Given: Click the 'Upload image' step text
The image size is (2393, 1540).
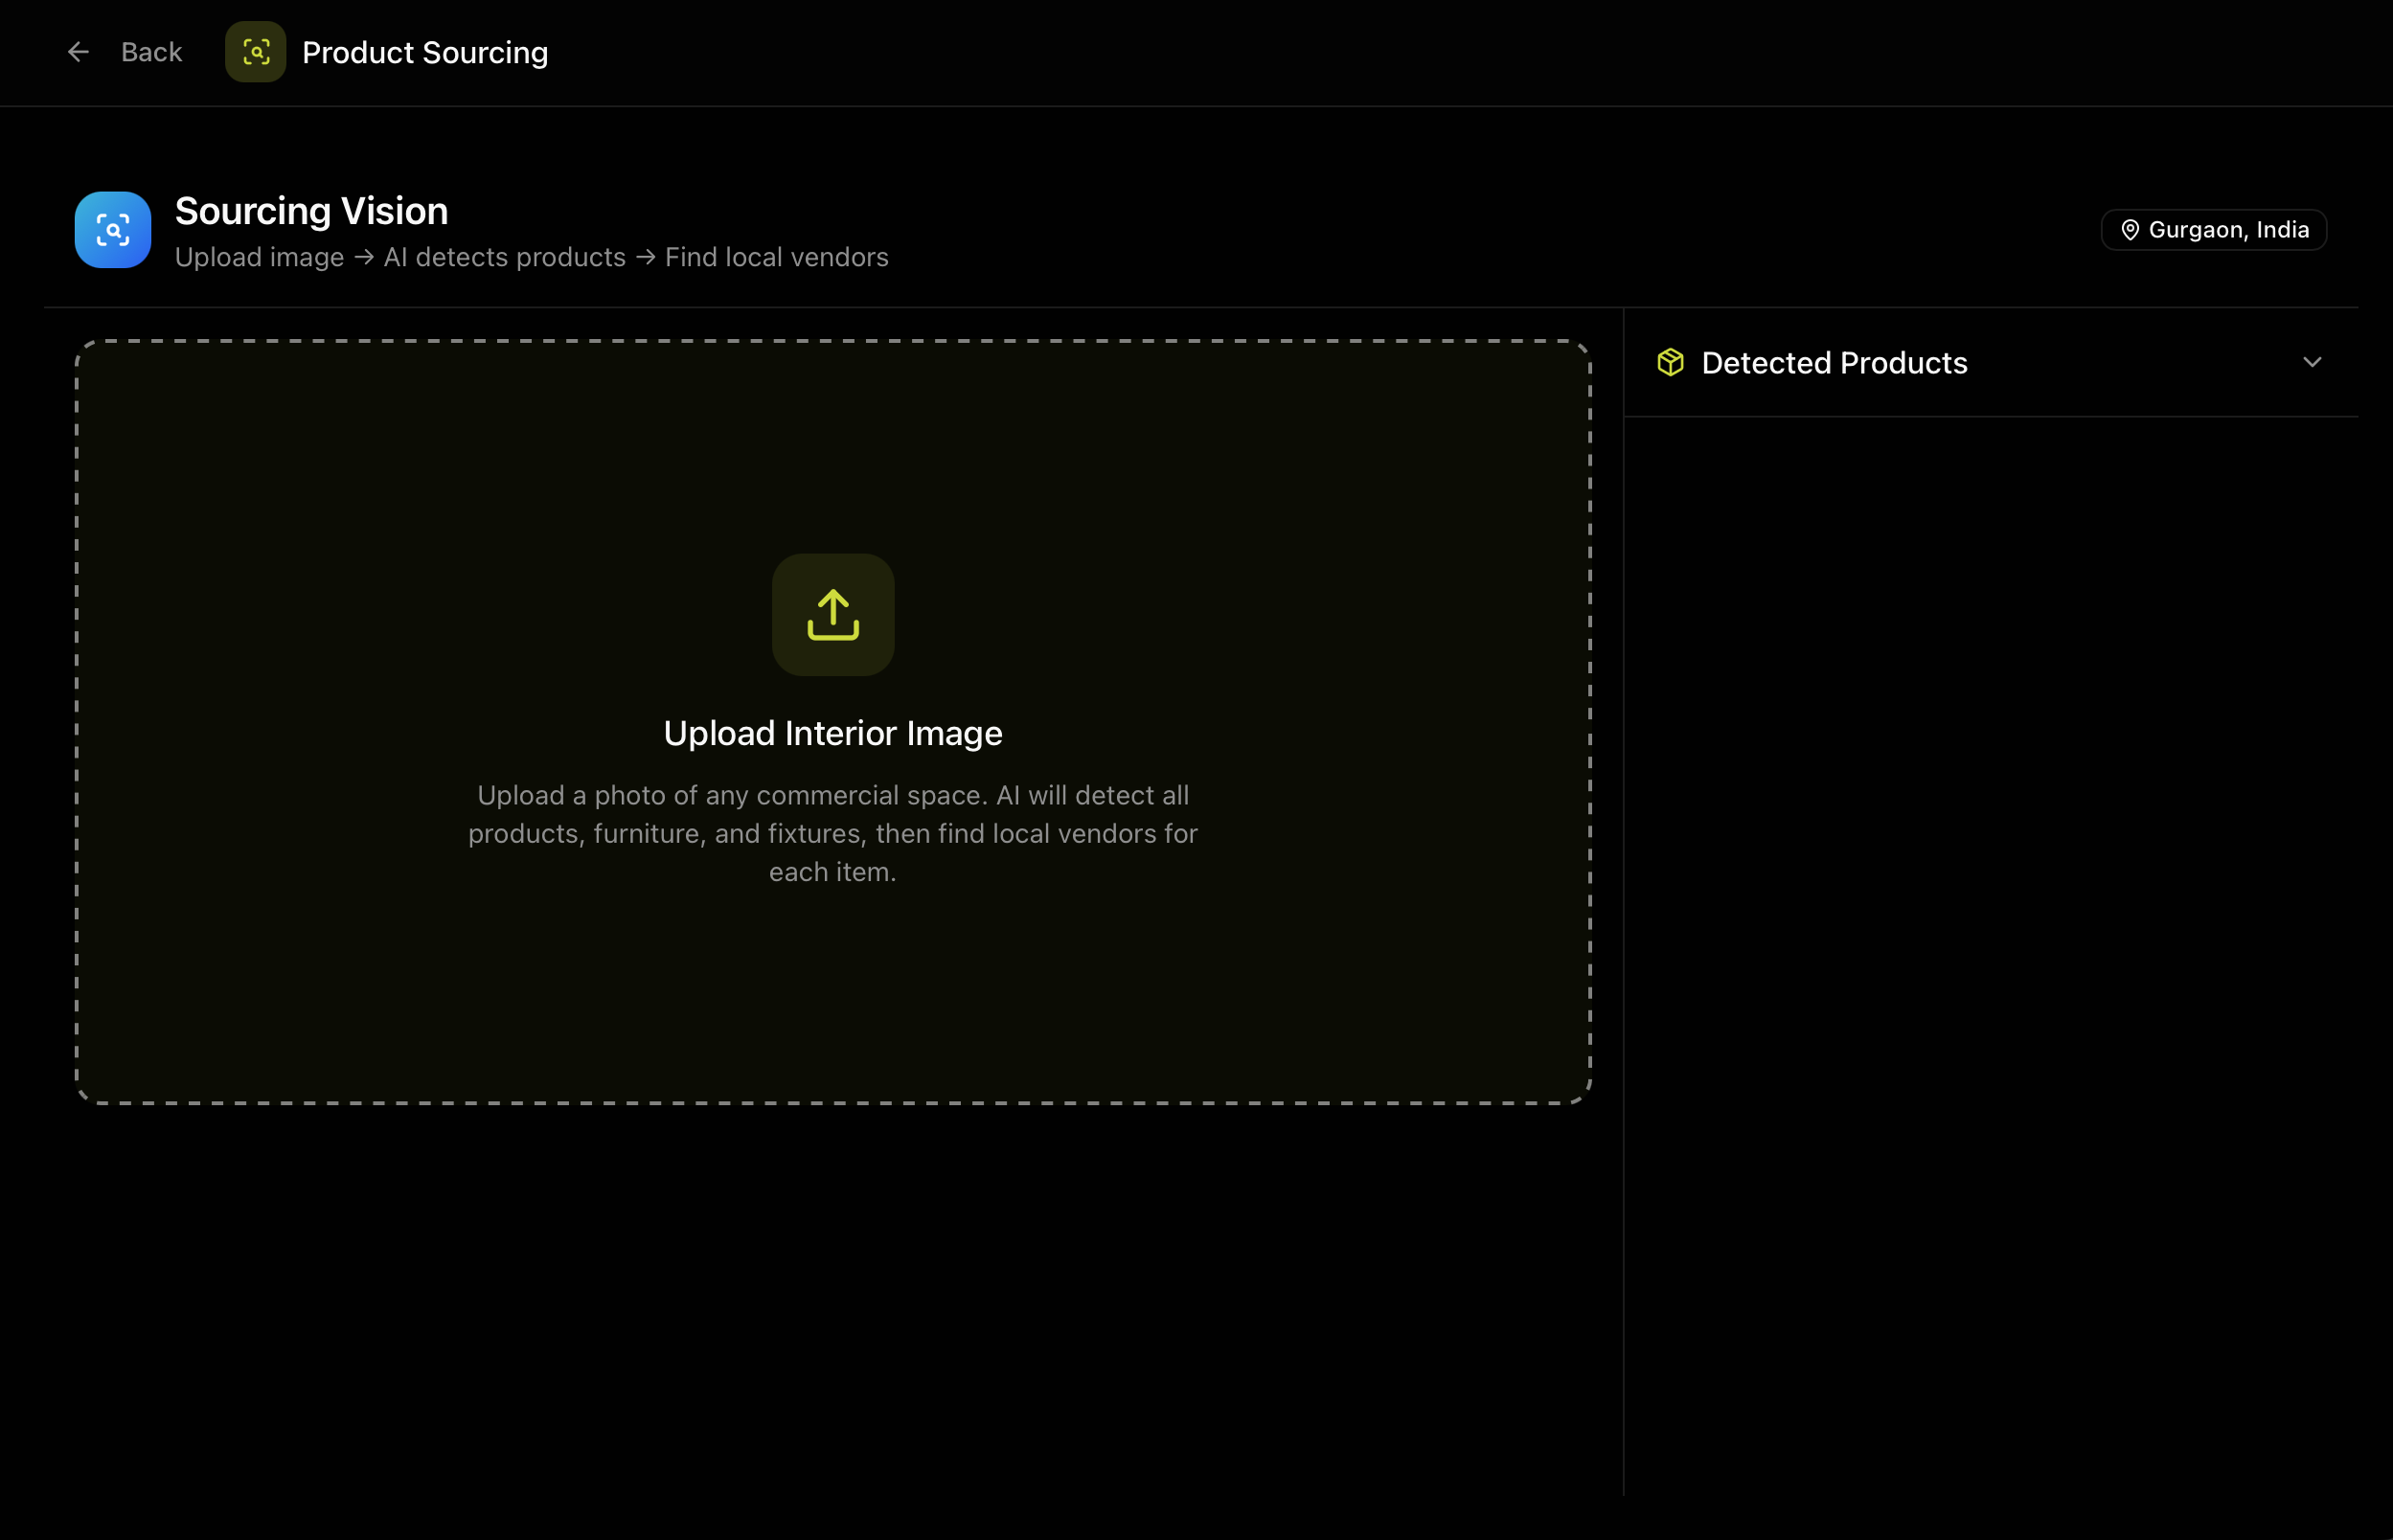Looking at the screenshot, I should click(259, 257).
